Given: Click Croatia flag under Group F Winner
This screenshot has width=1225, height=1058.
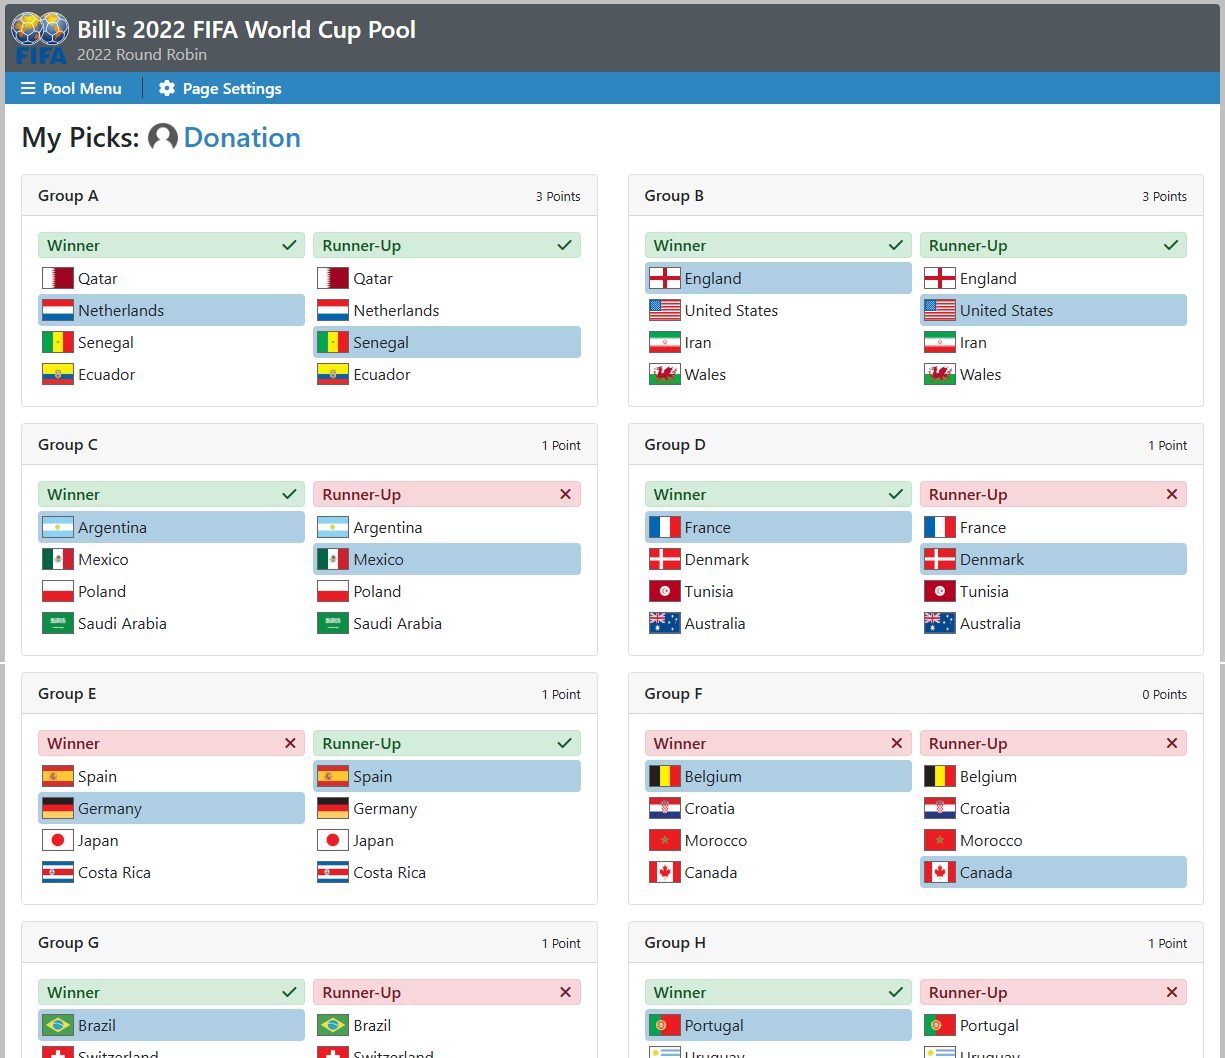Looking at the screenshot, I should [665, 808].
